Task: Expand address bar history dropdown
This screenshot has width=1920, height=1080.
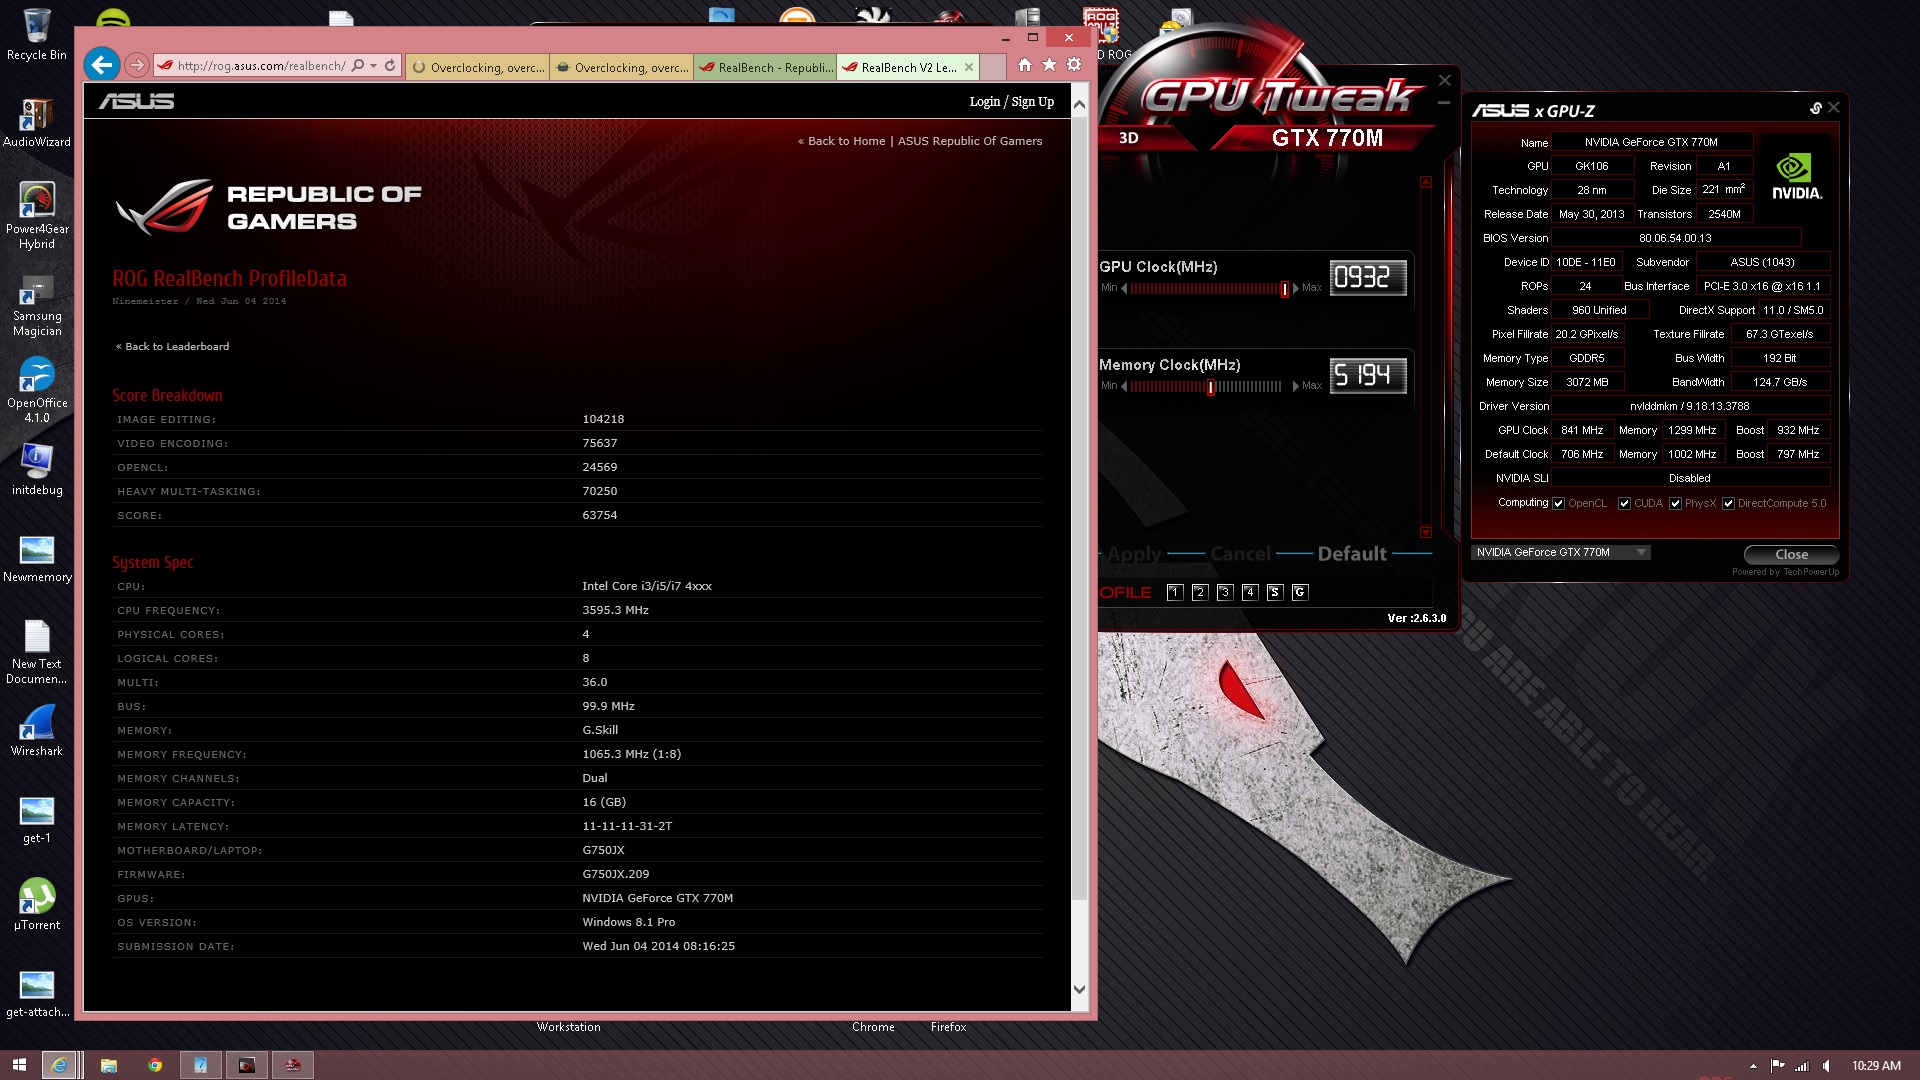Action: (x=374, y=65)
